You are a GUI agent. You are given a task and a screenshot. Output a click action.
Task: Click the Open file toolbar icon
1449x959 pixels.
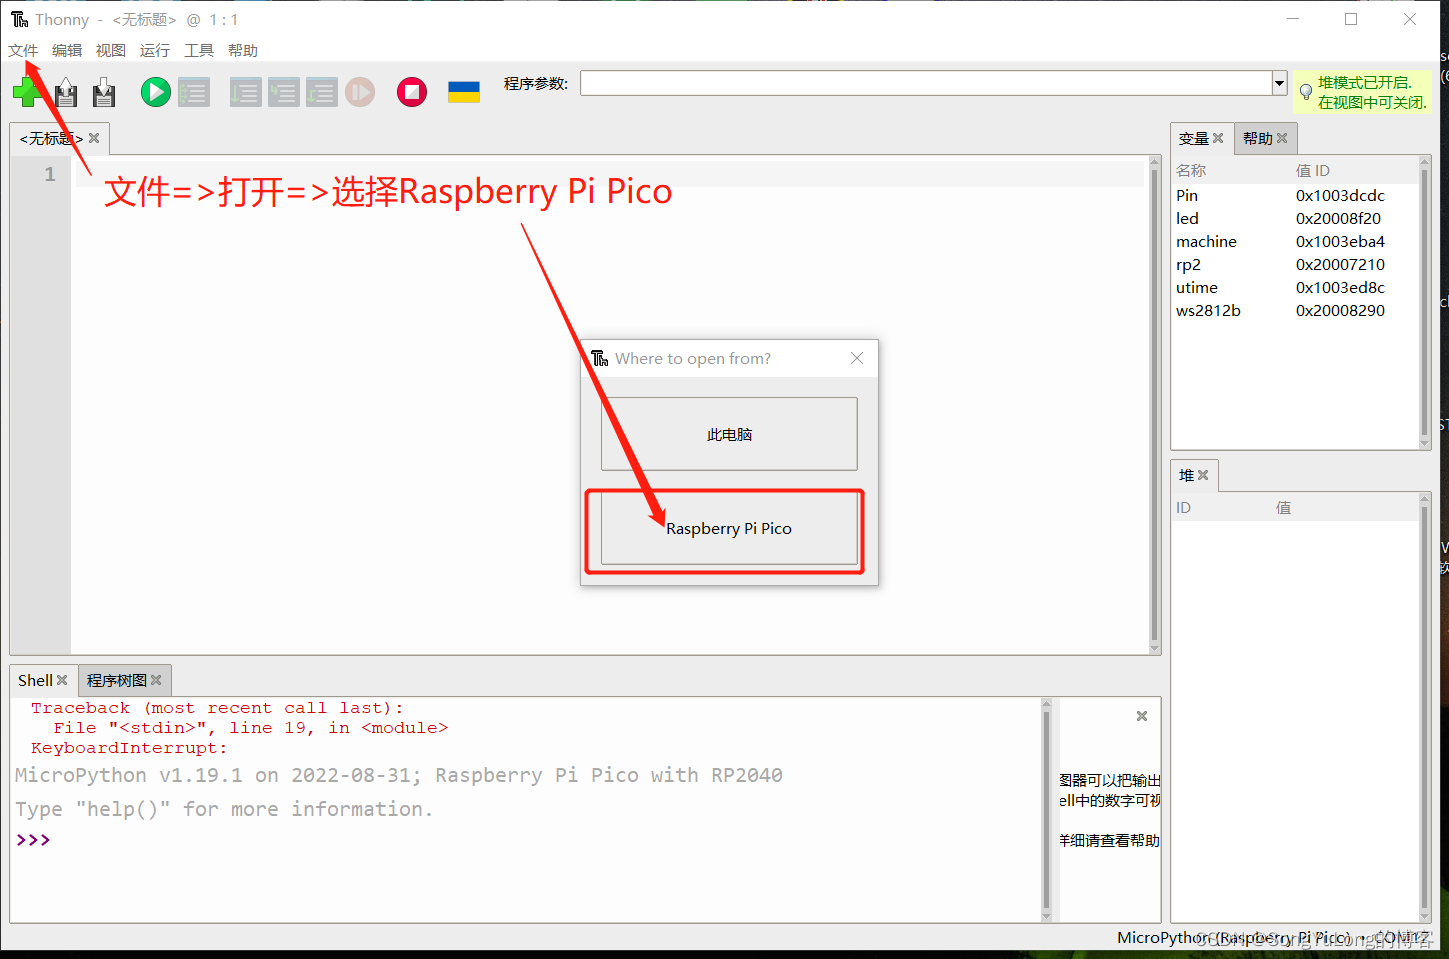click(66, 92)
